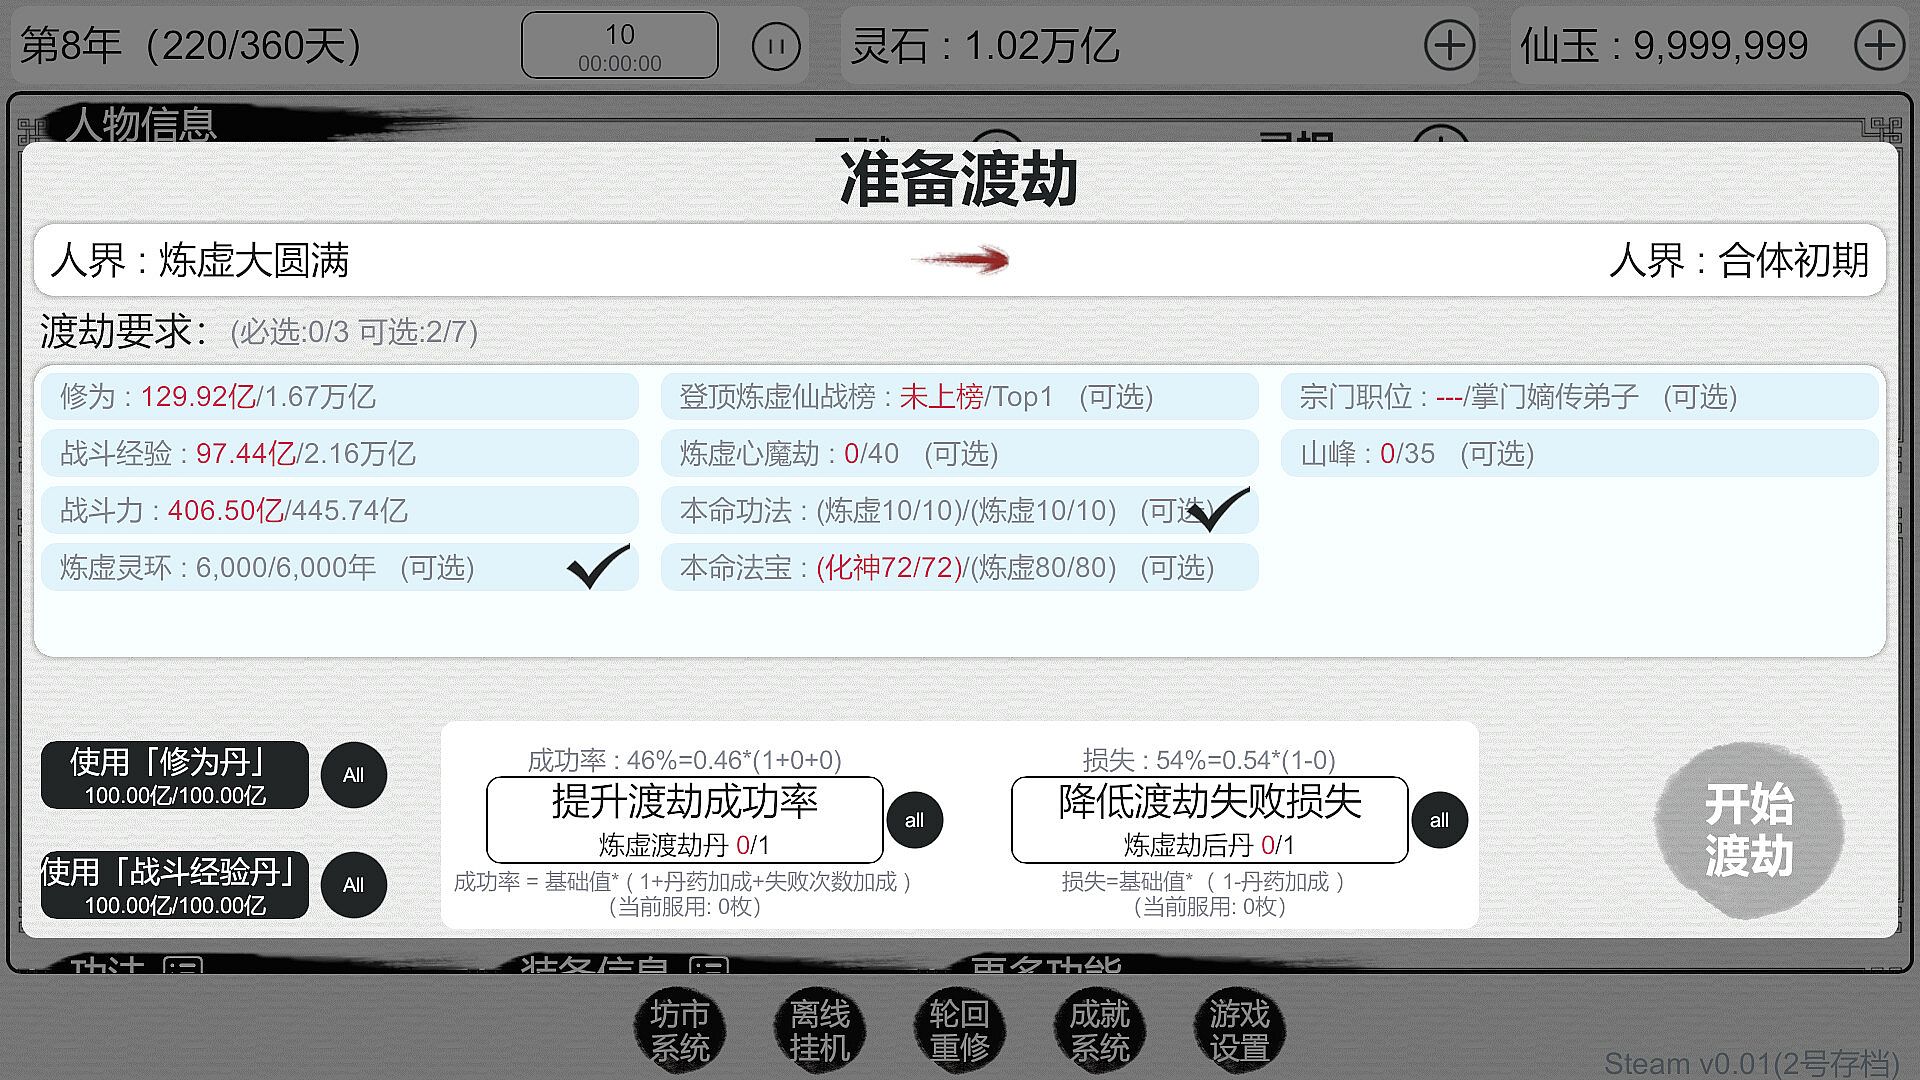Pause the game with the pause icon

click(x=776, y=46)
